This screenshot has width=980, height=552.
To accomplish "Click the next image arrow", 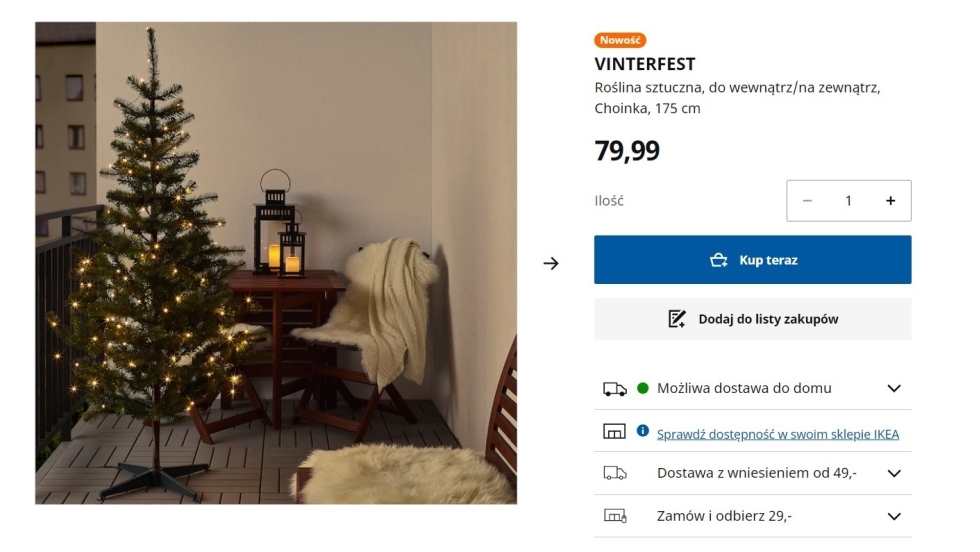I will [x=551, y=264].
